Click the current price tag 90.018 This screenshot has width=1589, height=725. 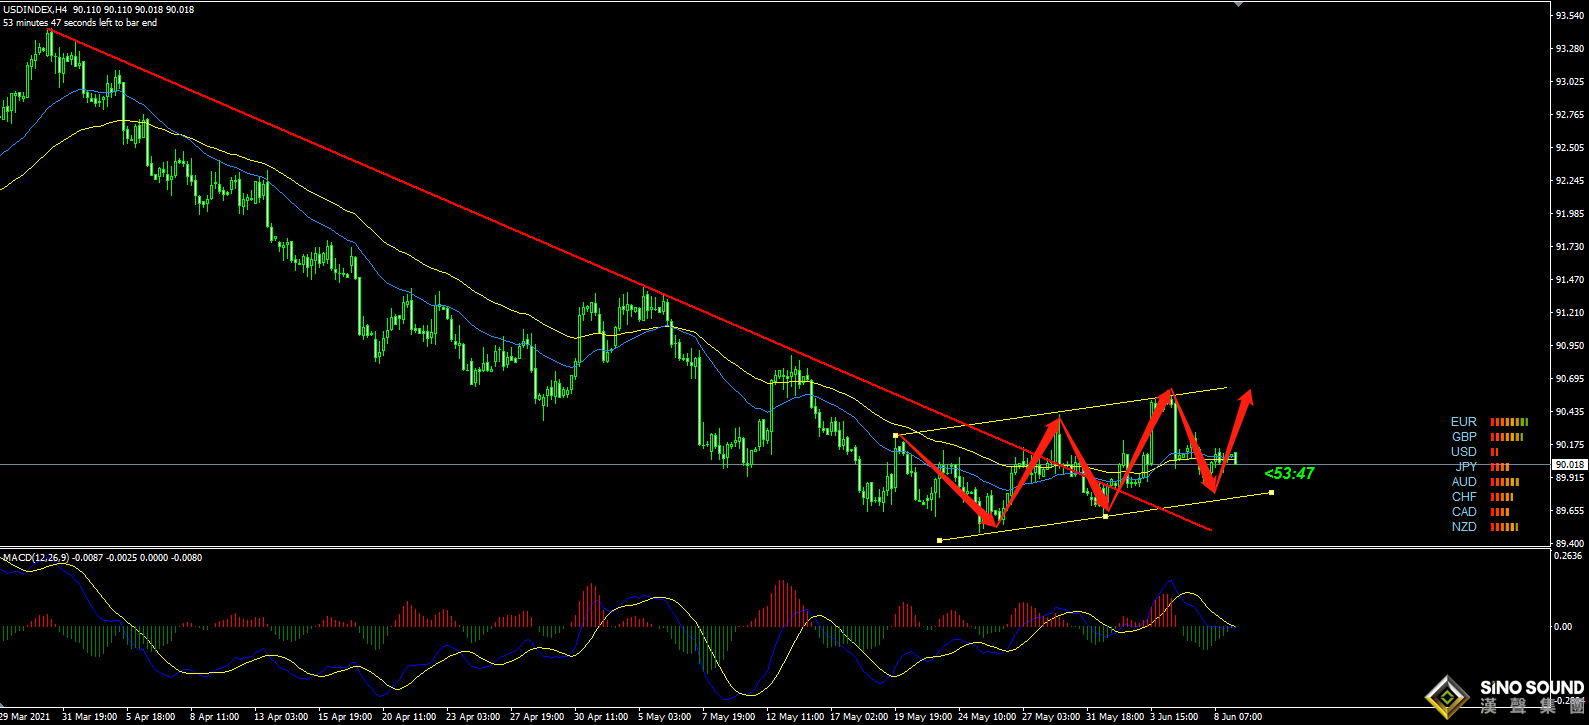pos(1569,465)
